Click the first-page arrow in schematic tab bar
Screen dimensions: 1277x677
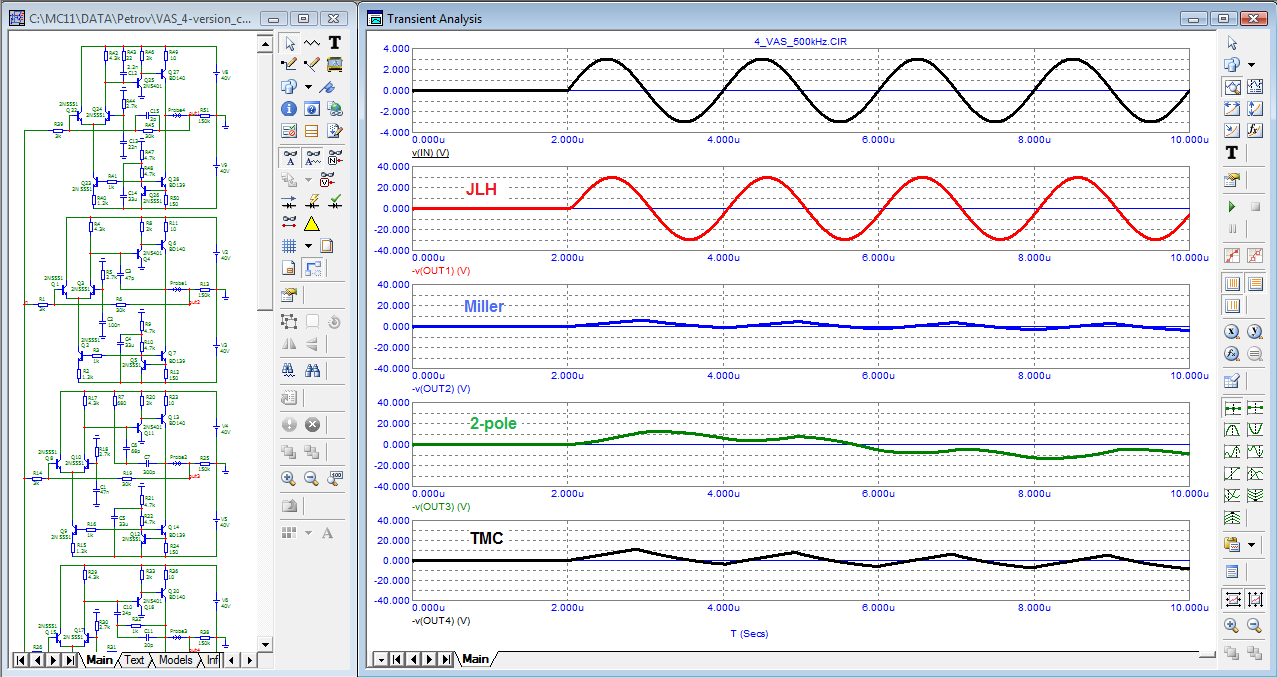(20, 660)
